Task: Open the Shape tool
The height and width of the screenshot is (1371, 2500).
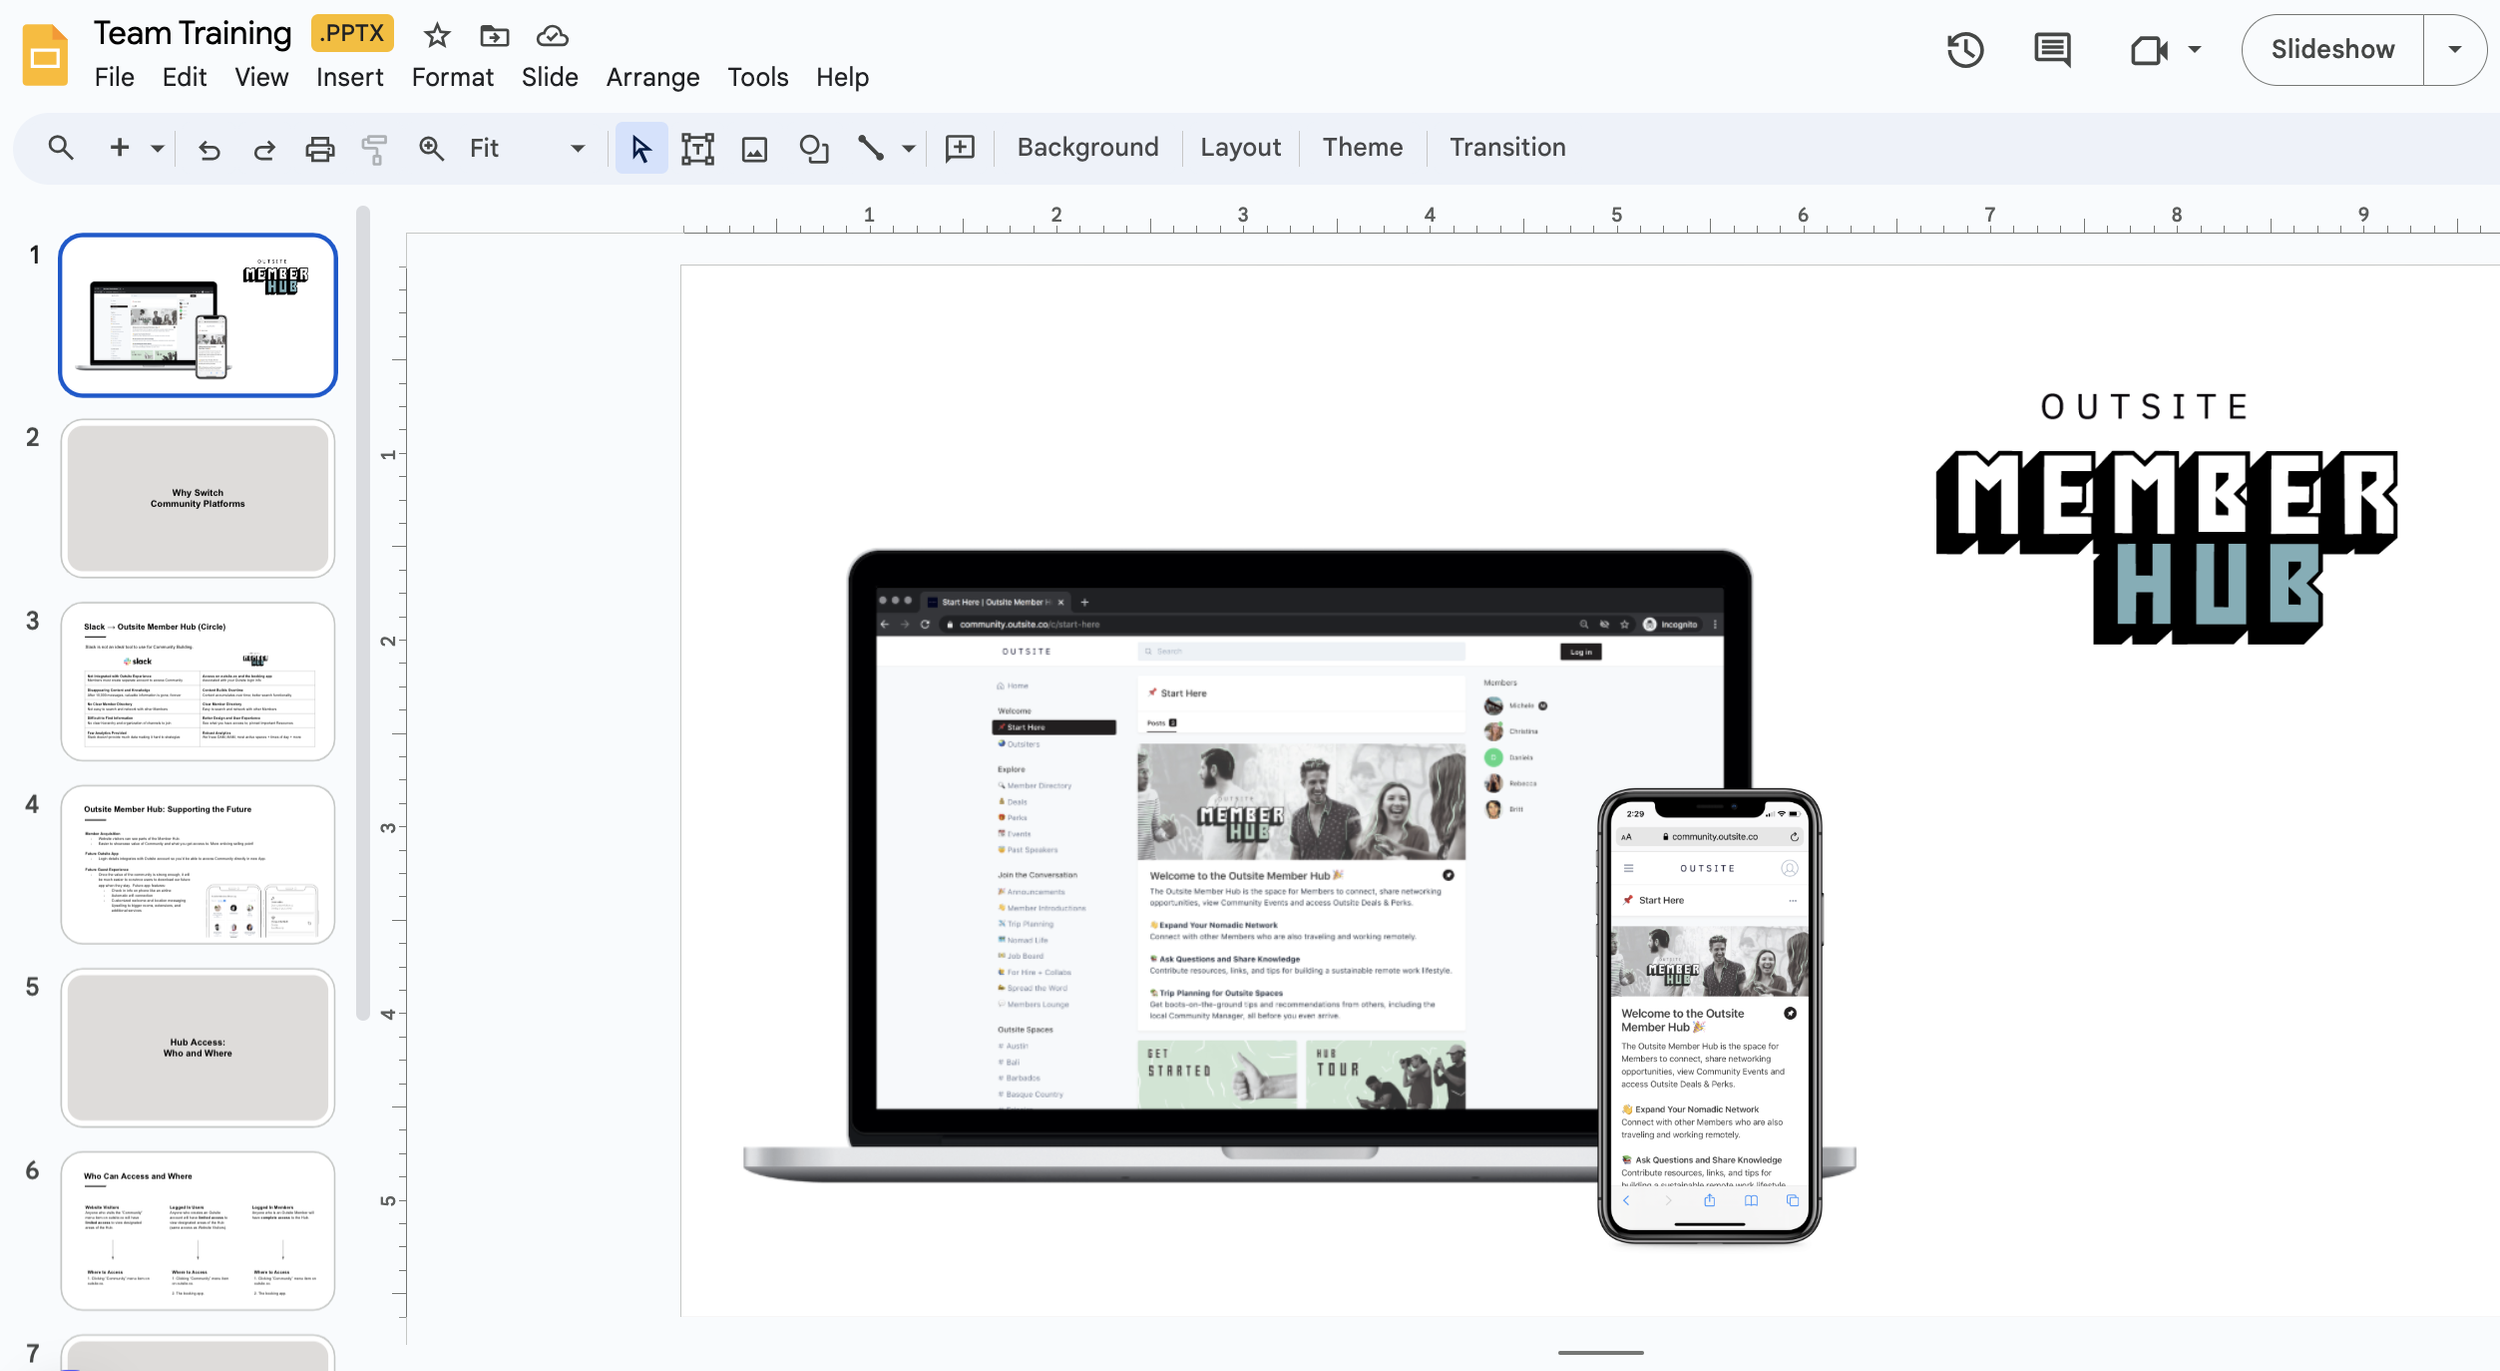Action: [814, 149]
